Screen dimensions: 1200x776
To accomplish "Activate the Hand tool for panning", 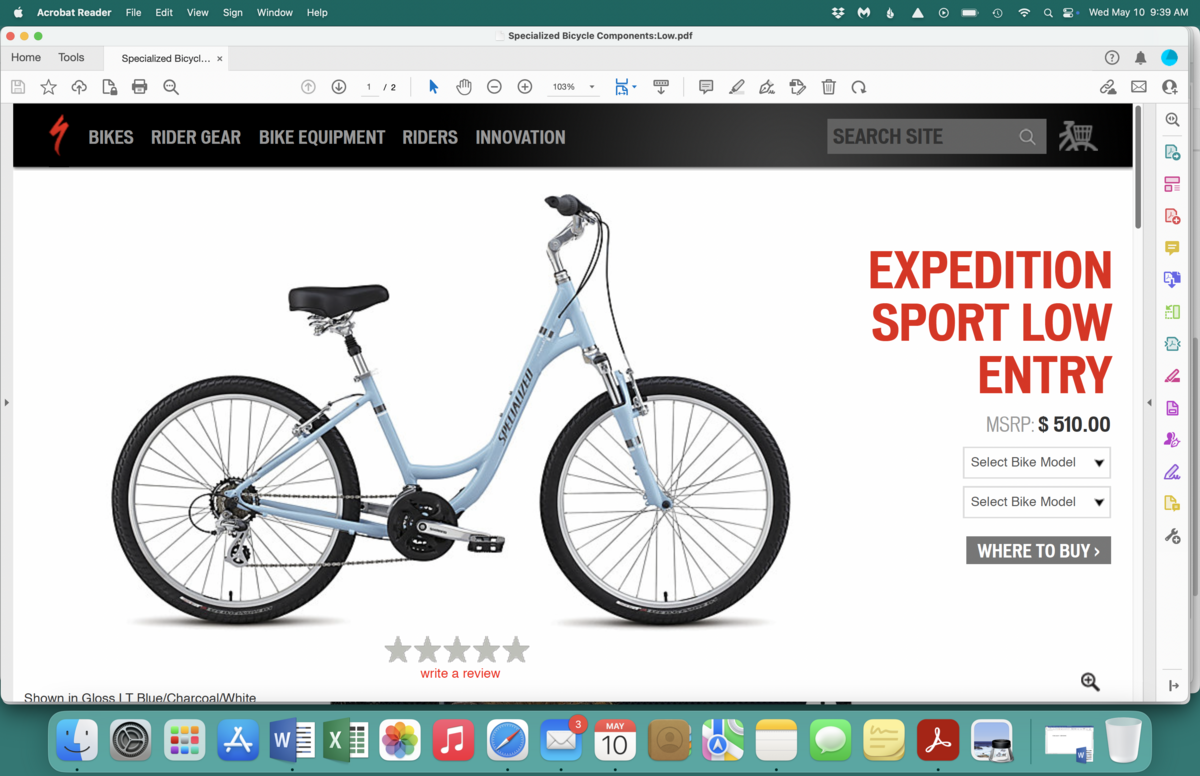I will (463, 87).
